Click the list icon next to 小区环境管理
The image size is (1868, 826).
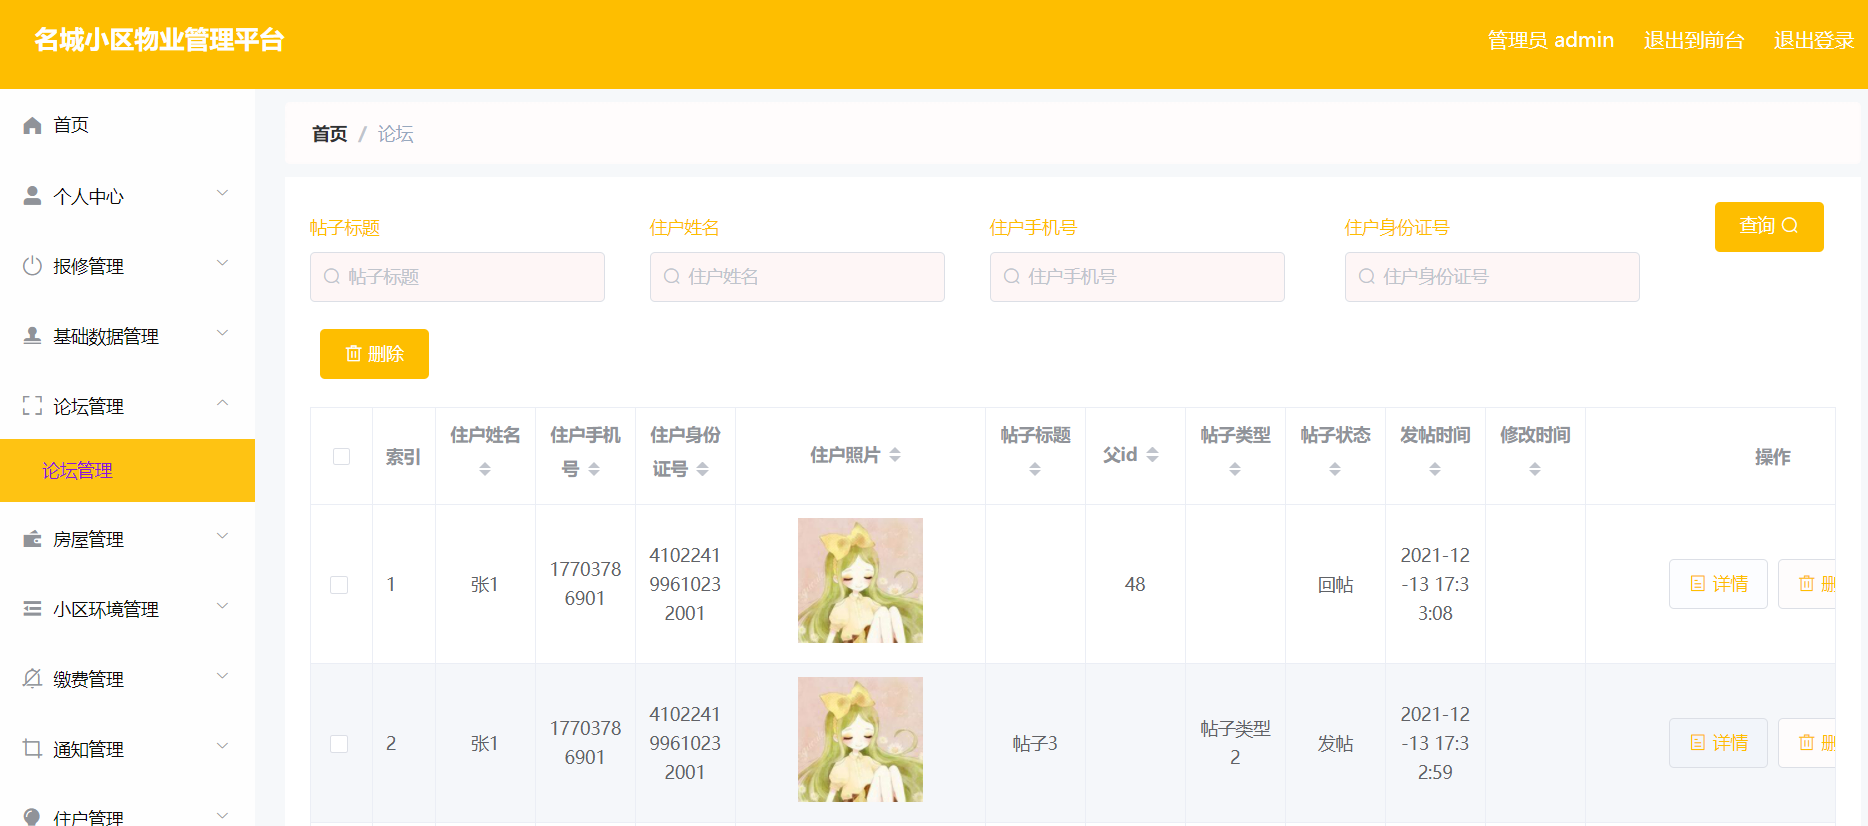click(32, 609)
